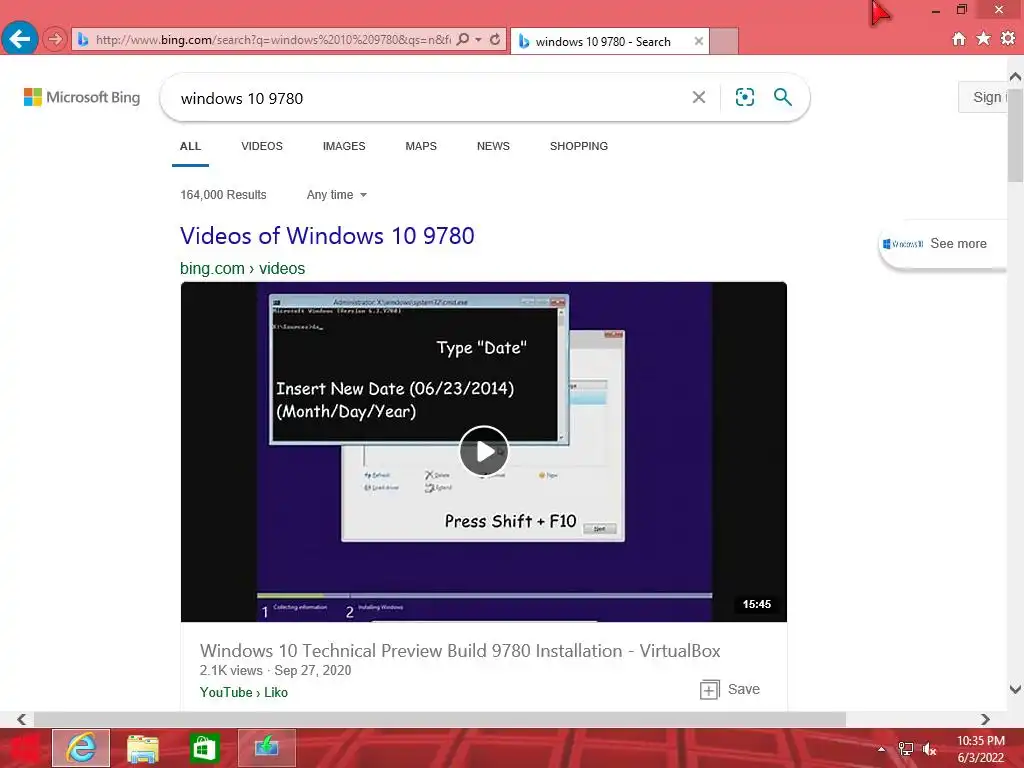This screenshot has width=1024, height=768.
Task: Click the Bing URL in address bar
Action: (x=273, y=40)
